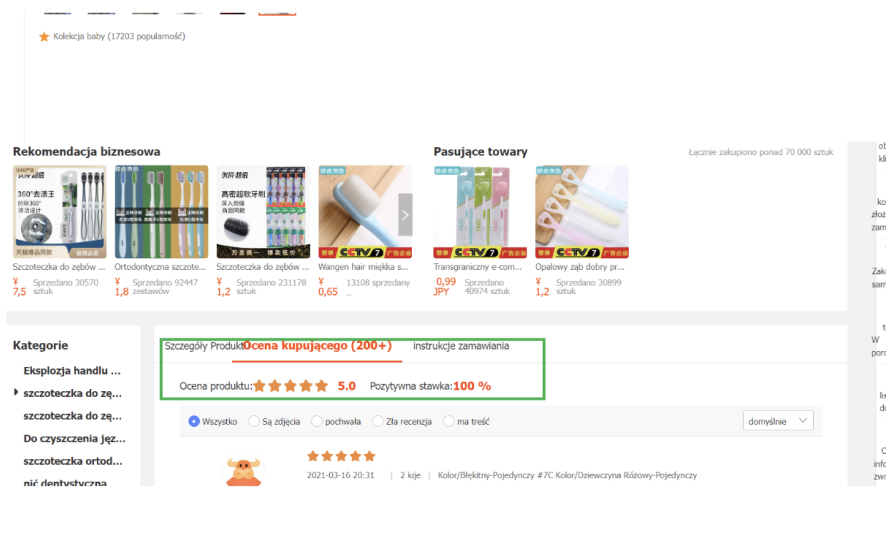Image resolution: width=888 pixels, height=536 pixels.
Task: Open the domyślnie sort dropdown
Action: [778, 421]
